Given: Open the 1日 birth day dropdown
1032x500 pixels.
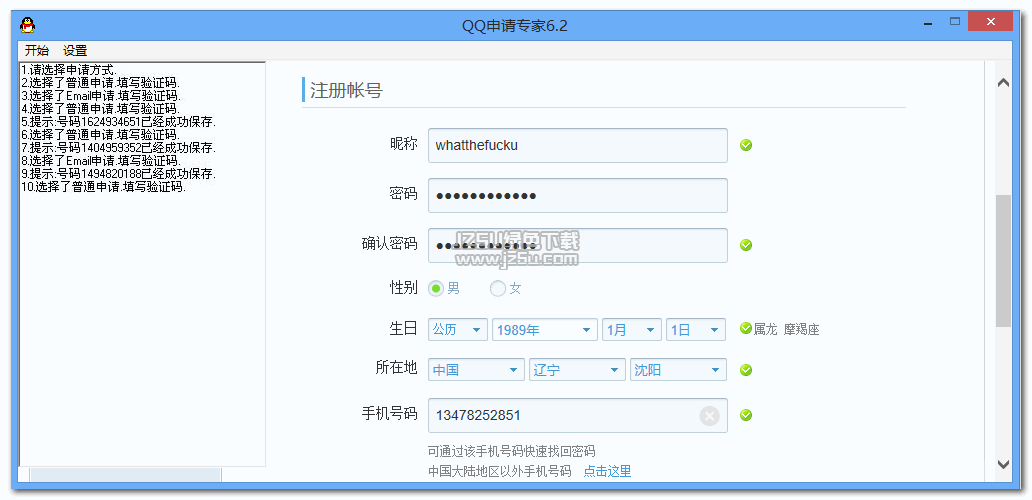Looking at the screenshot, I should (x=696, y=330).
